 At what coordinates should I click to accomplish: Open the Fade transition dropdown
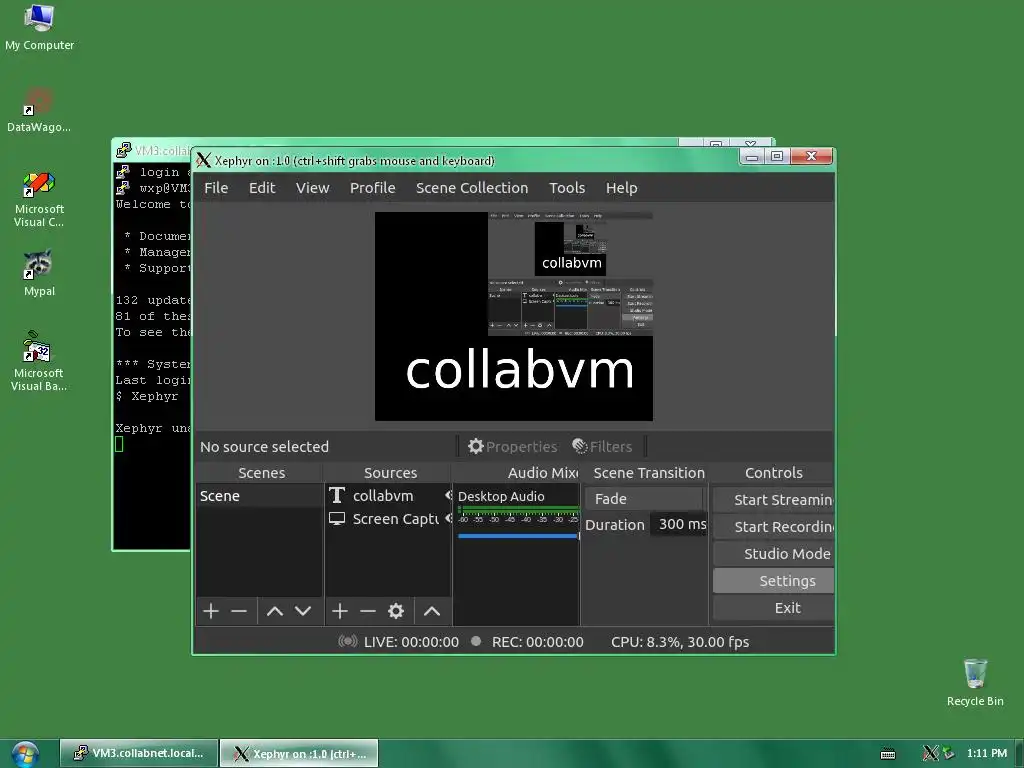[644, 499]
